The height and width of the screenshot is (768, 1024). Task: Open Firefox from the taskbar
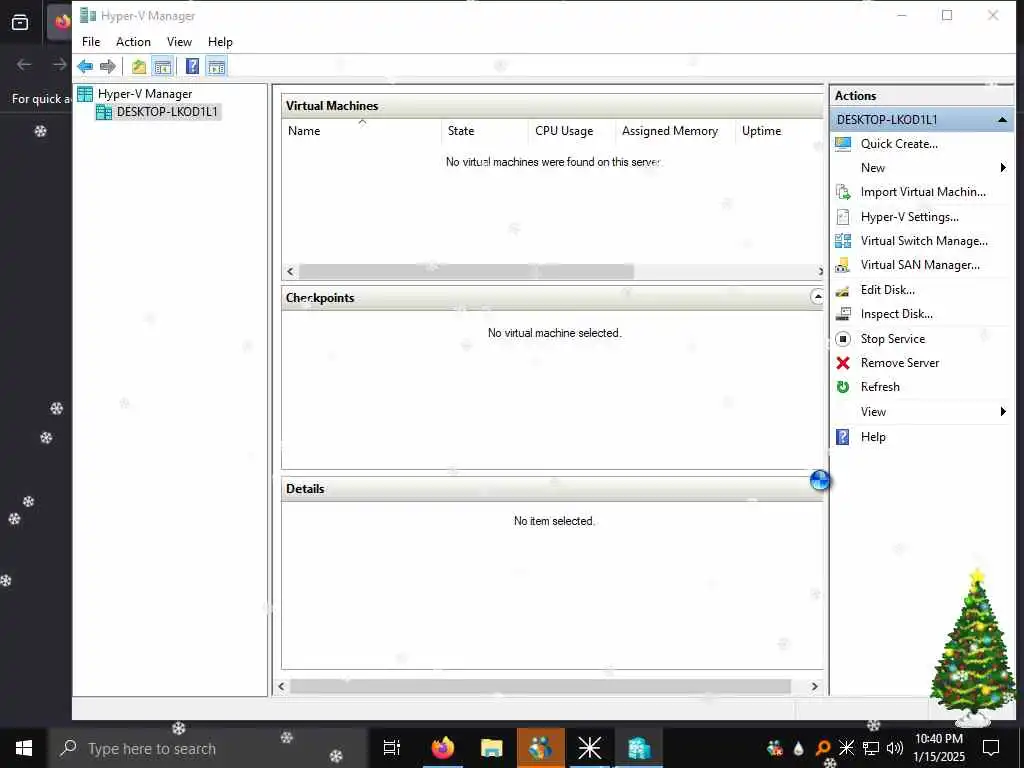[x=443, y=748]
